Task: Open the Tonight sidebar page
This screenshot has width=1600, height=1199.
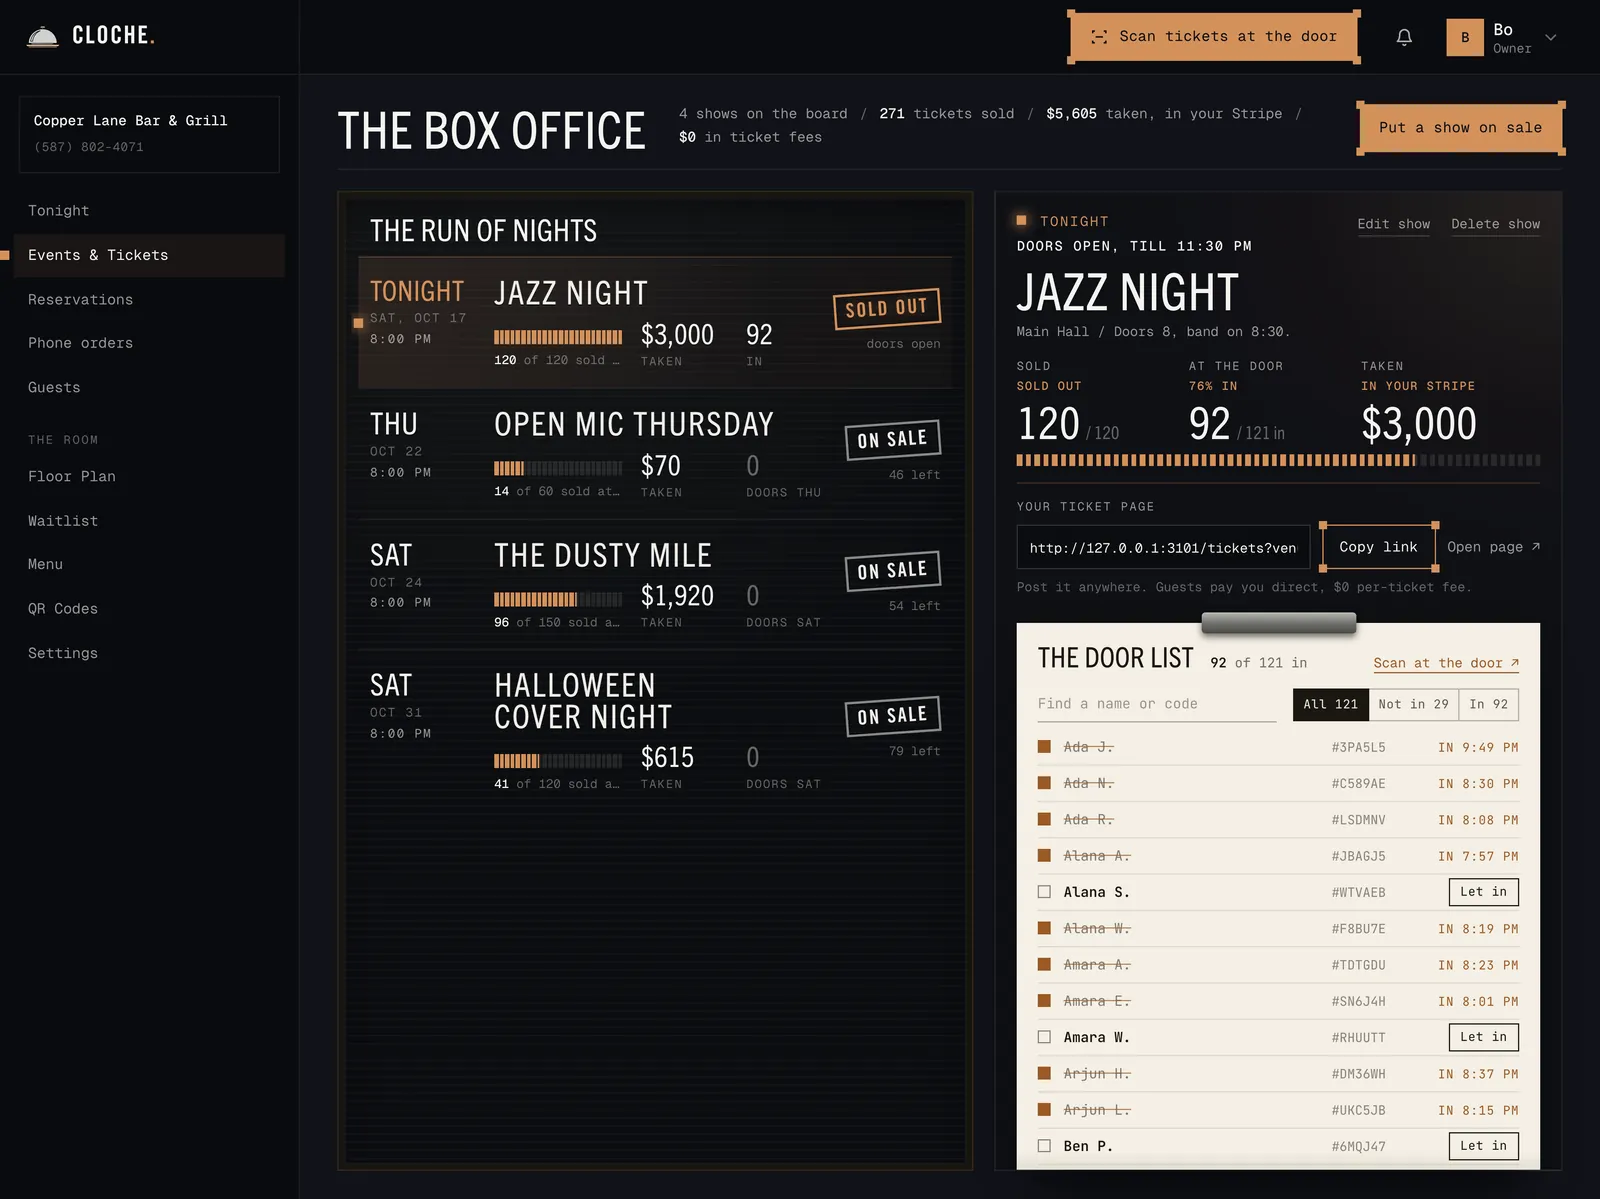Action: point(150,211)
